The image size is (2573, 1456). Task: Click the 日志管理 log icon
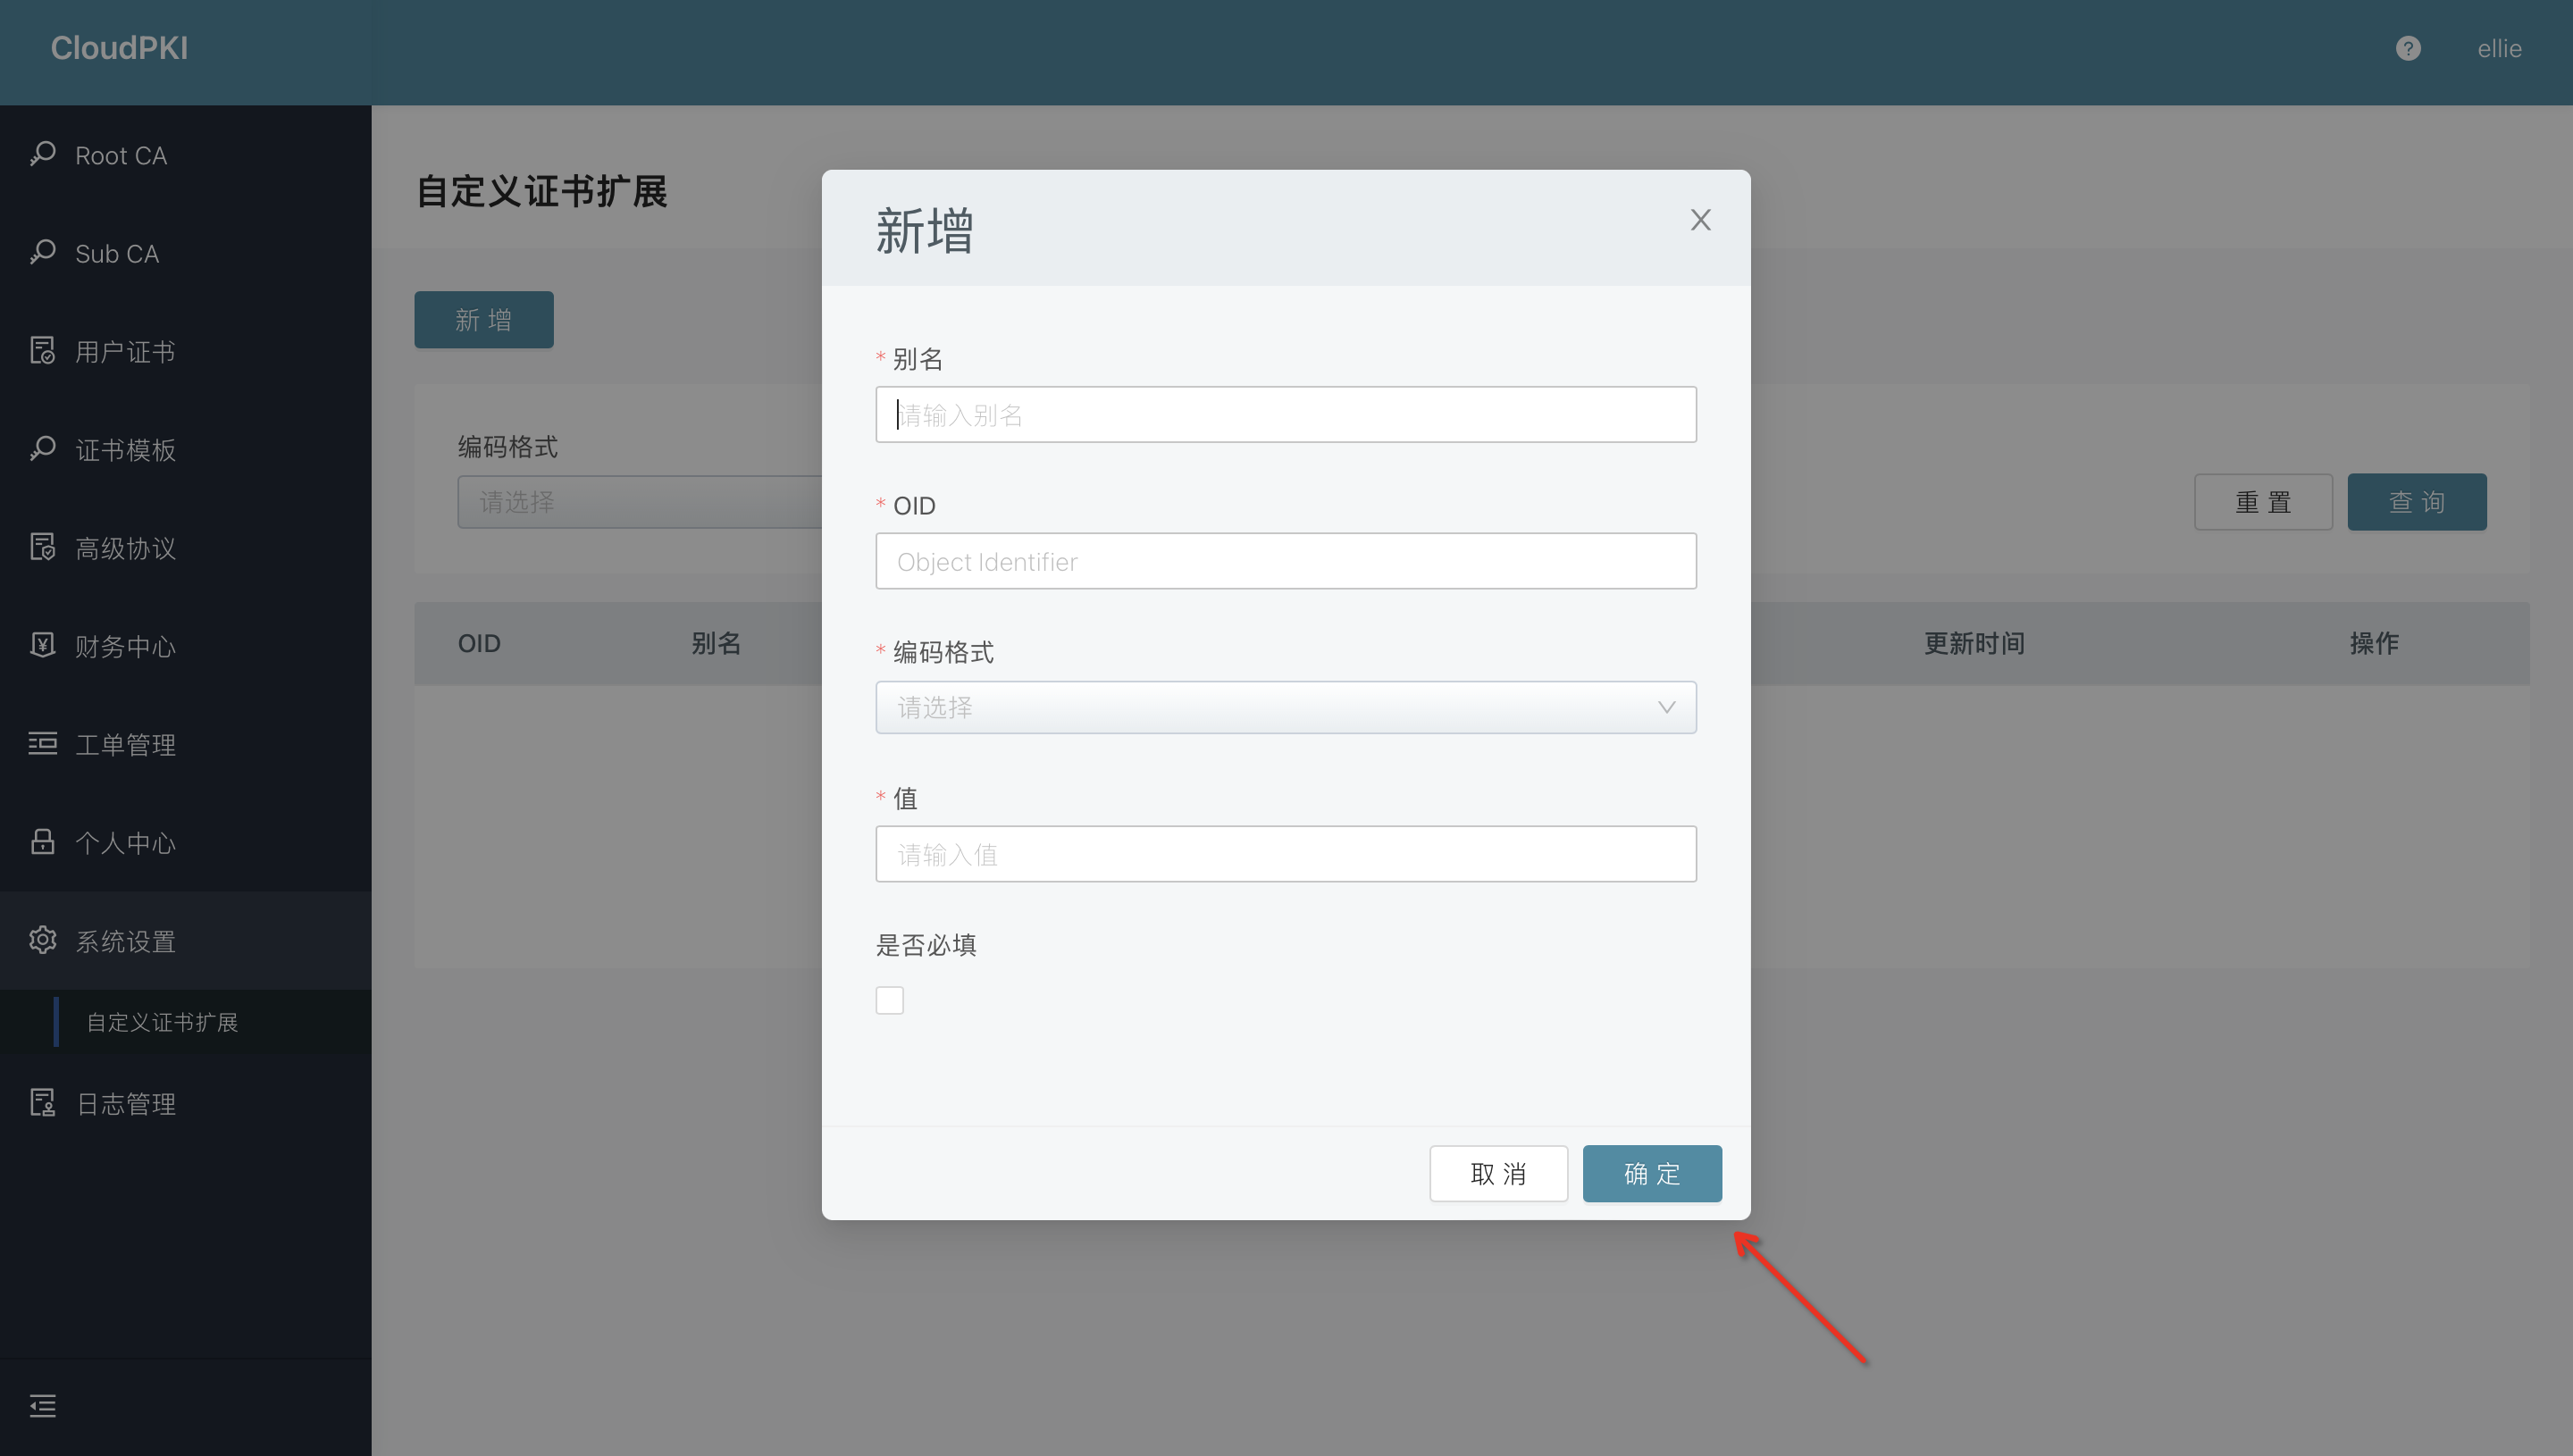tap(42, 1102)
